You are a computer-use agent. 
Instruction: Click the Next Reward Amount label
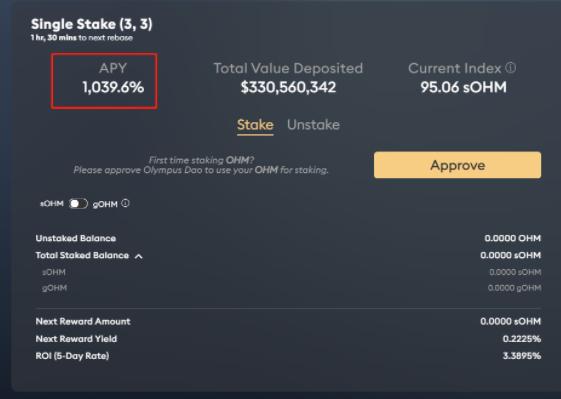tap(83, 321)
